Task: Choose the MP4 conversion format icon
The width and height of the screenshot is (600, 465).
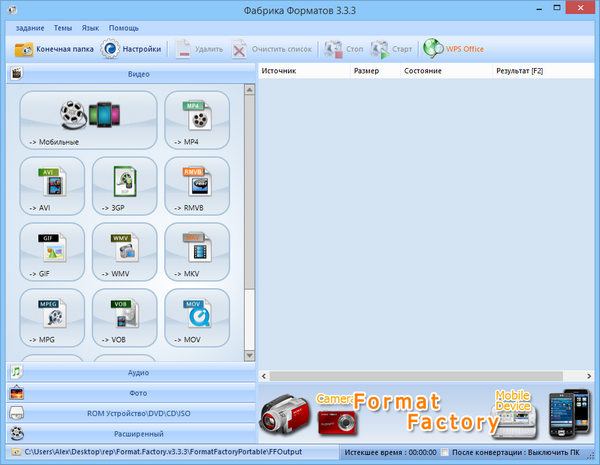Action: pyautogui.click(x=197, y=120)
